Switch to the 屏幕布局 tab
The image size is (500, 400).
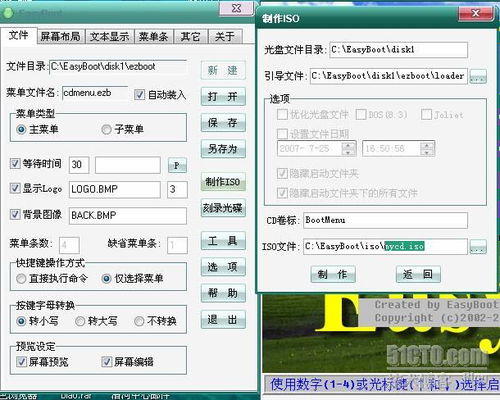pos(60,36)
